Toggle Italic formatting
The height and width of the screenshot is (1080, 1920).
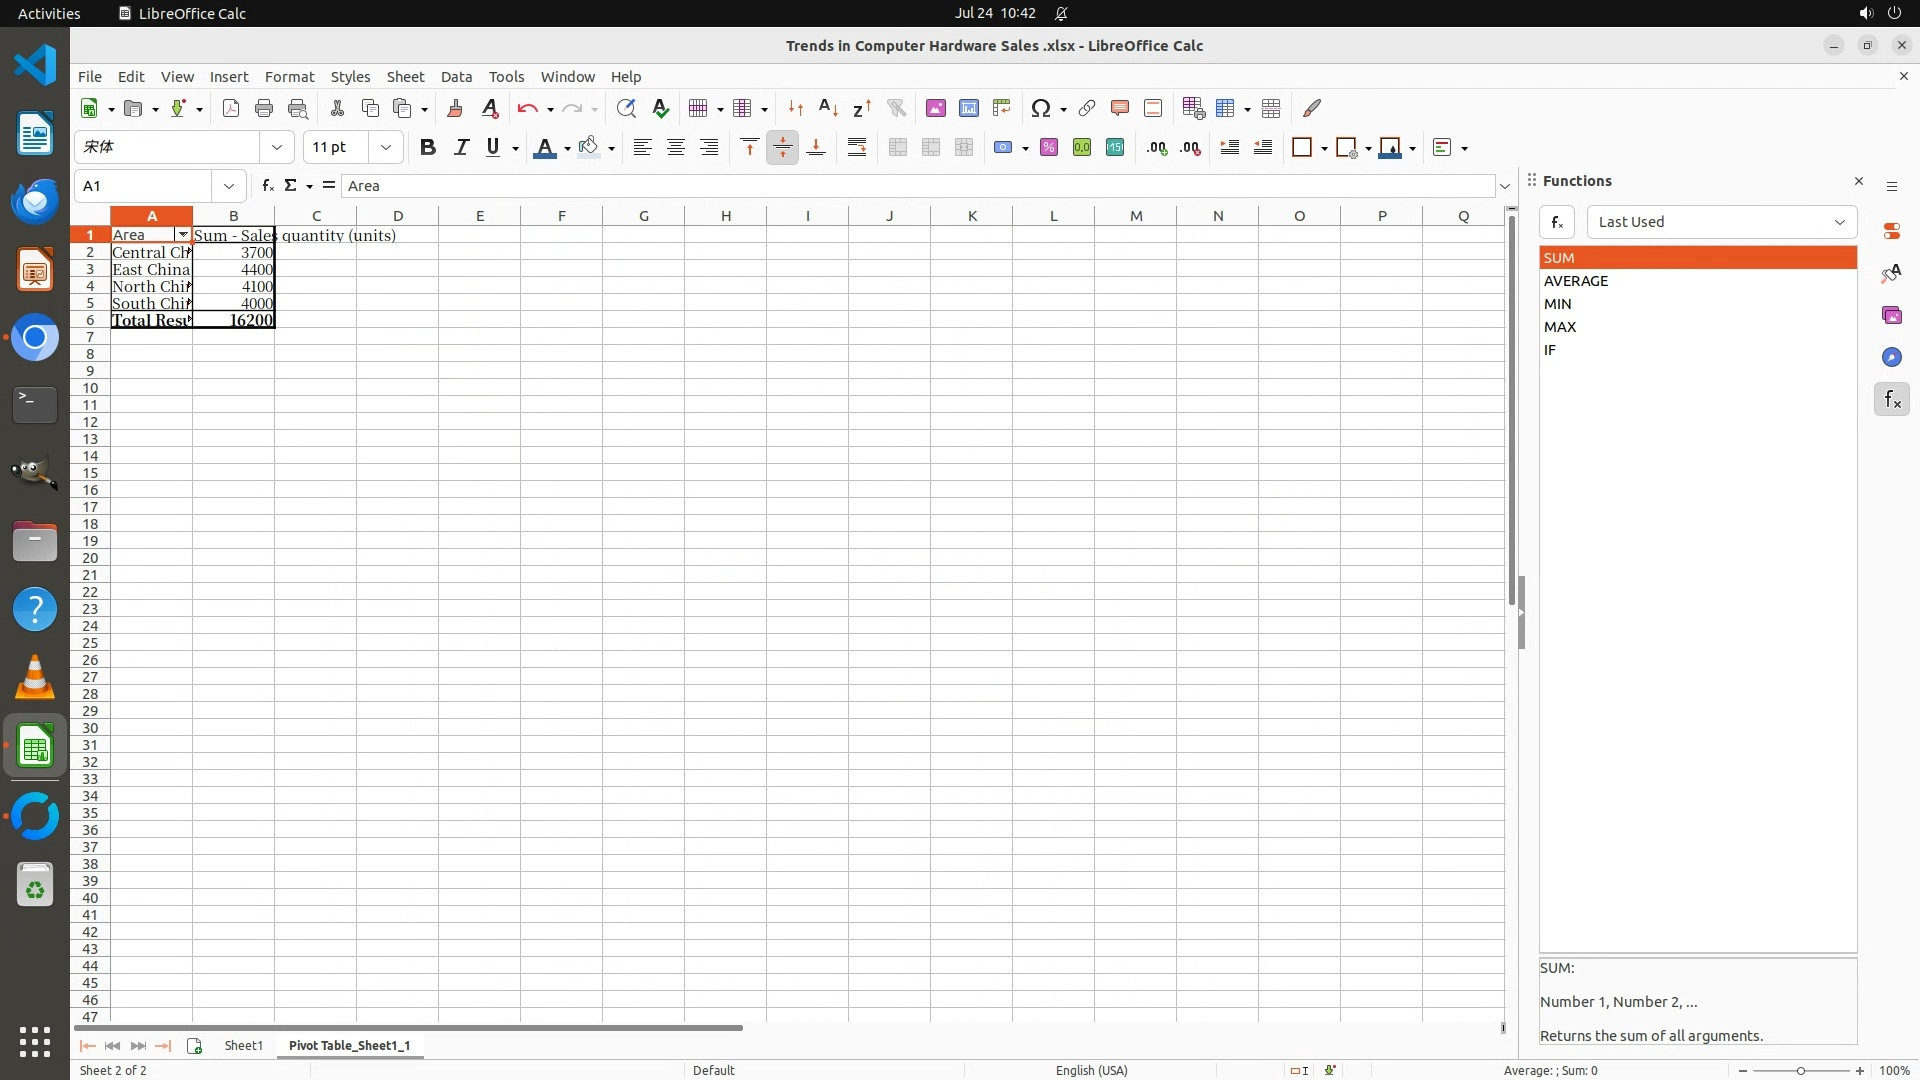tap(461, 147)
